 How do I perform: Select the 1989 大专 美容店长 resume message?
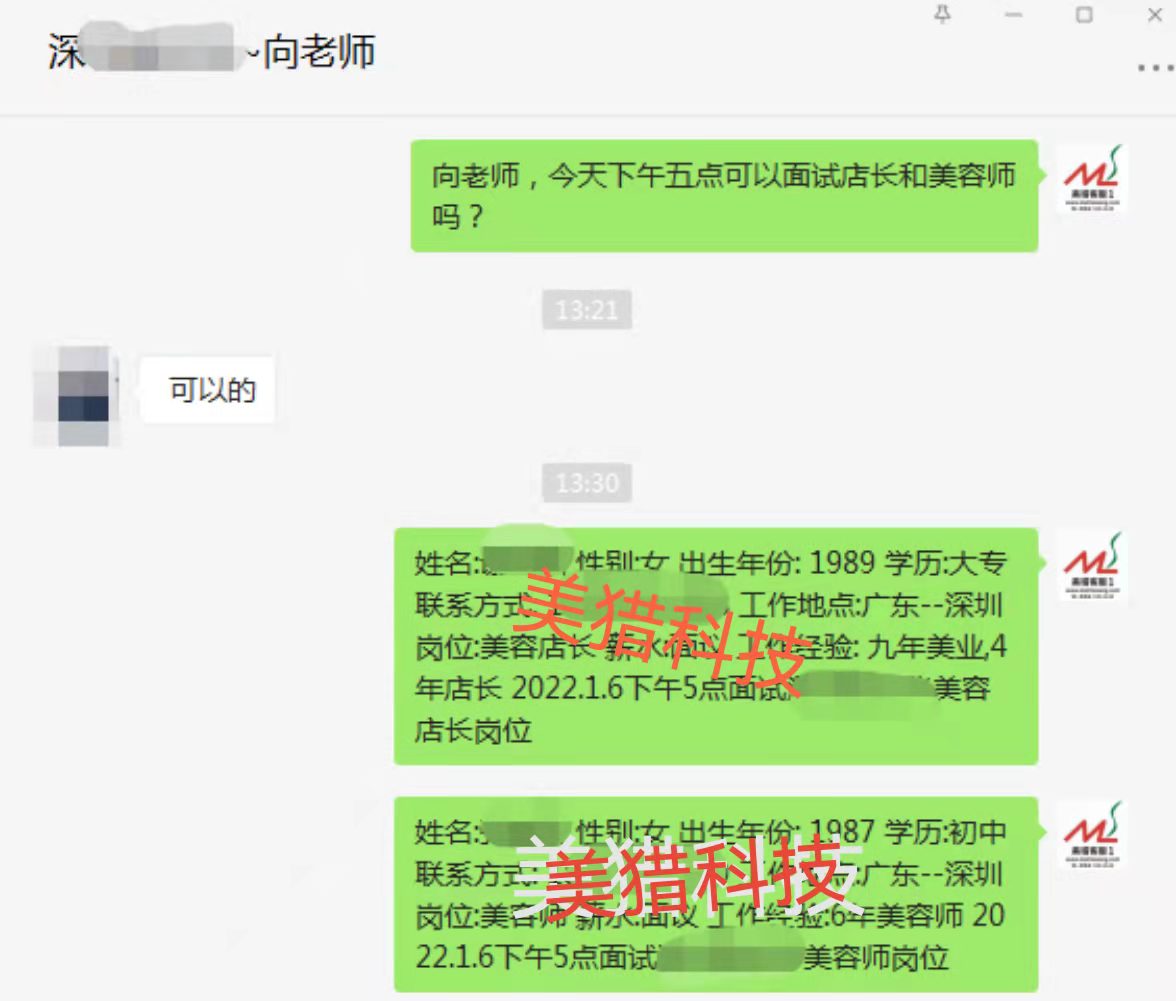tap(716, 646)
